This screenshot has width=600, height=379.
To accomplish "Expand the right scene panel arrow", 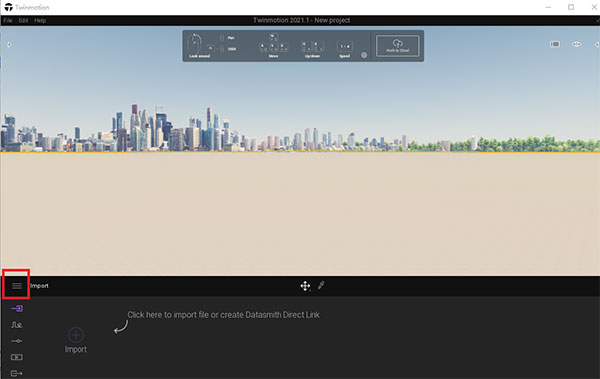I will point(597,44).
